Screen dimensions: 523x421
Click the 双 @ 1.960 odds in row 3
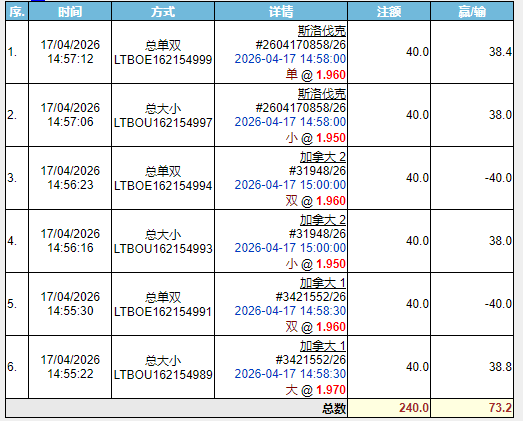316,200
